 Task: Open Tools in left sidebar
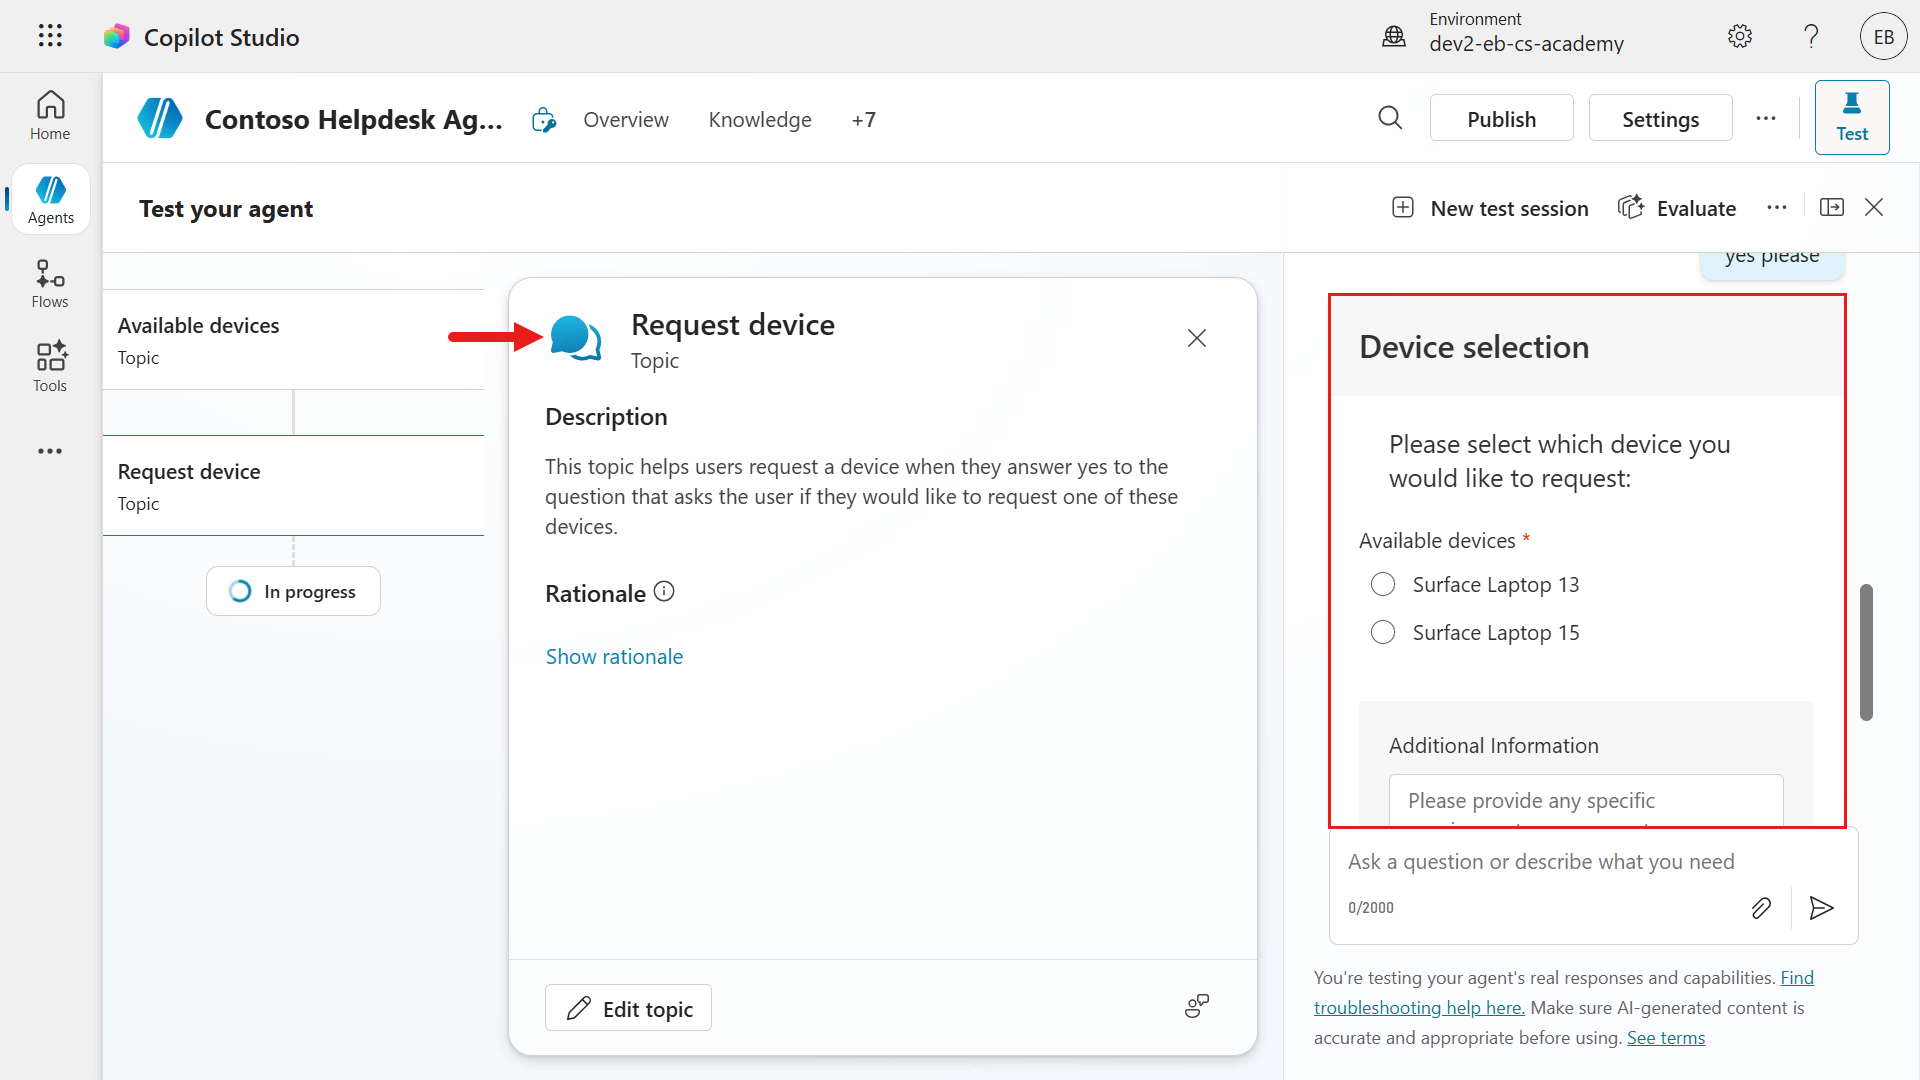pyautogui.click(x=50, y=367)
